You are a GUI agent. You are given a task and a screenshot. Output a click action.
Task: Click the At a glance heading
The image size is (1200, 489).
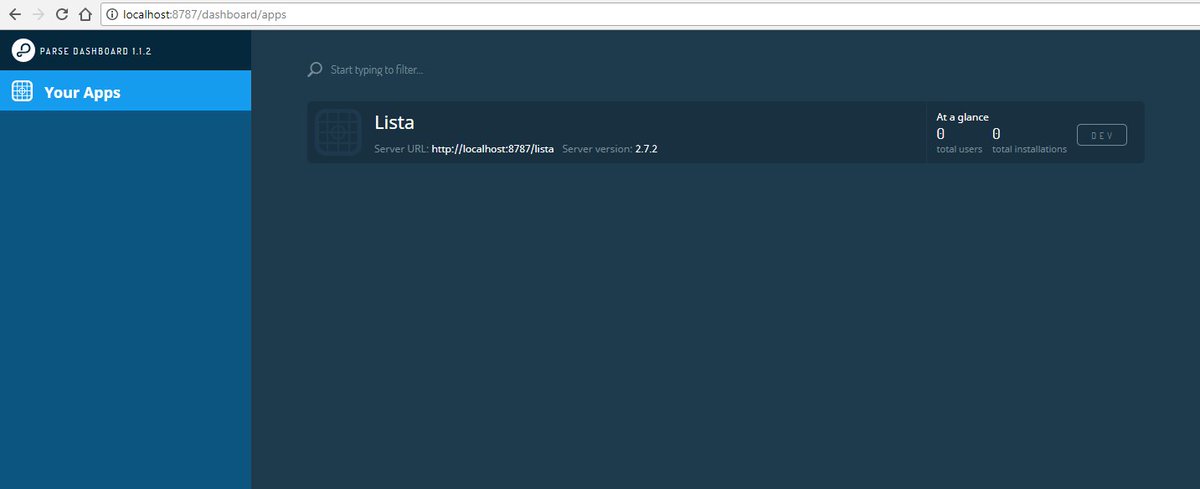point(962,117)
